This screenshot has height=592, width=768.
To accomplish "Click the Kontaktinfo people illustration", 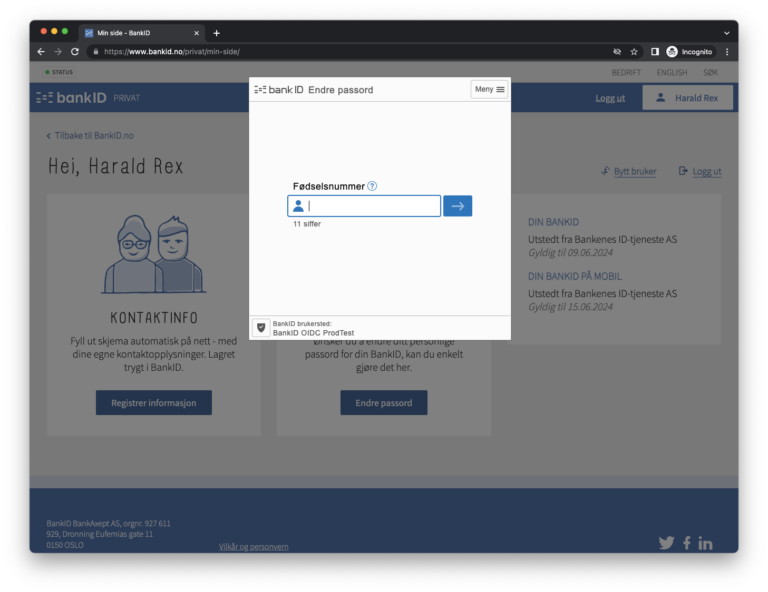I will pyautogui.click(x=154, y=254).
